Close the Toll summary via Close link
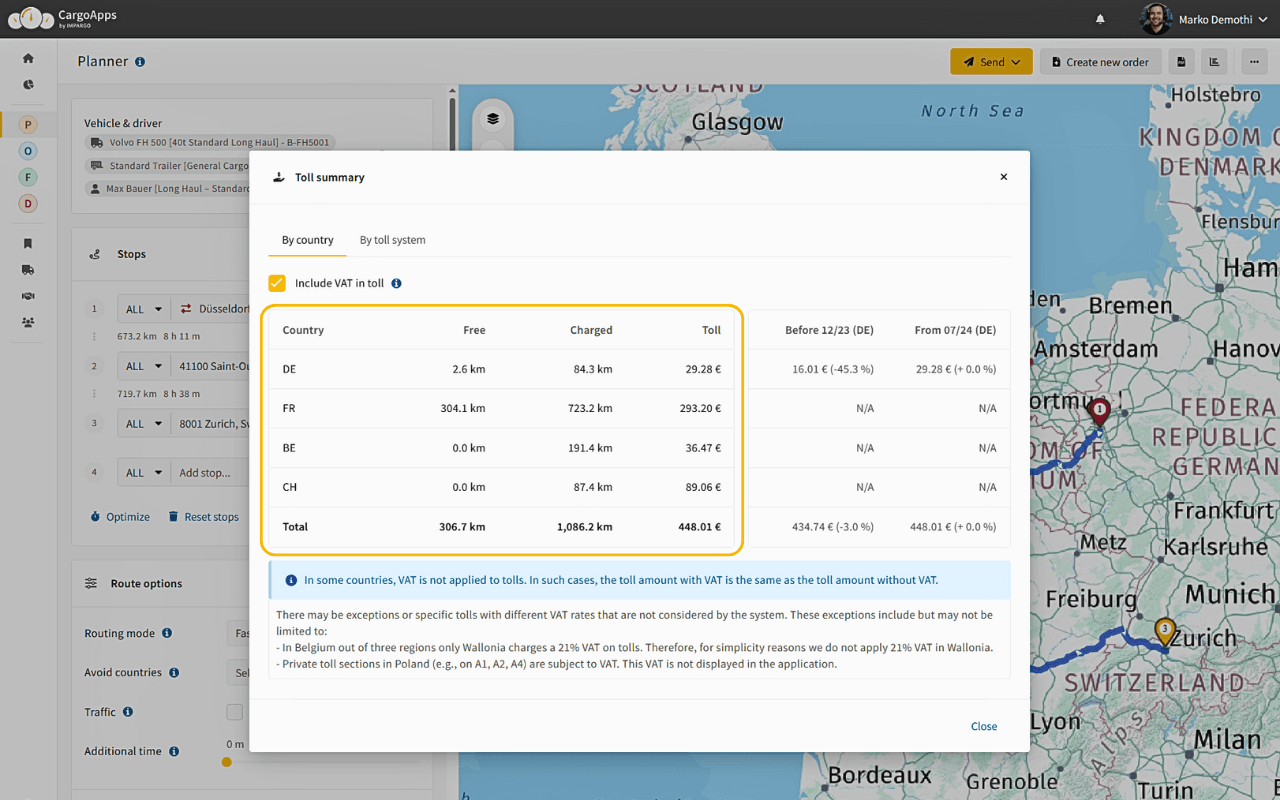Screen dimensions: 1280x800 (x=983, y=727)
